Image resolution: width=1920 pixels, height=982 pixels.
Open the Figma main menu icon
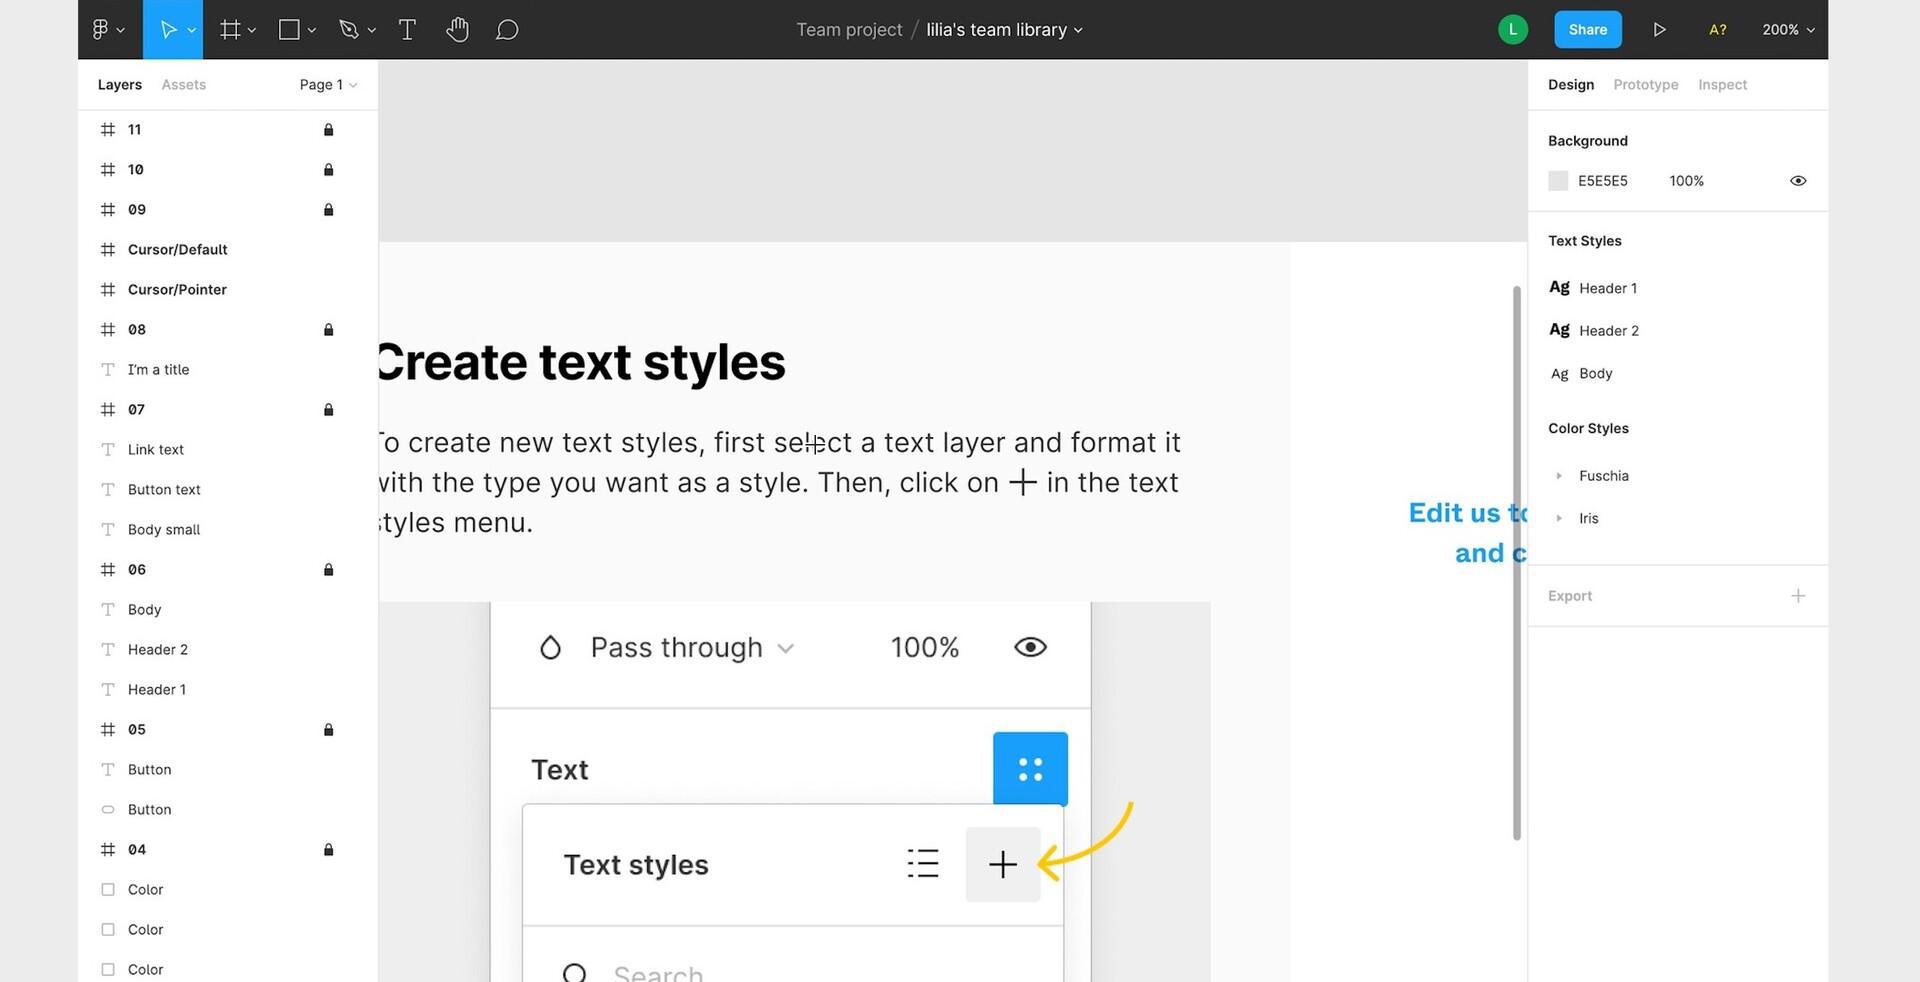coord(101,30)
